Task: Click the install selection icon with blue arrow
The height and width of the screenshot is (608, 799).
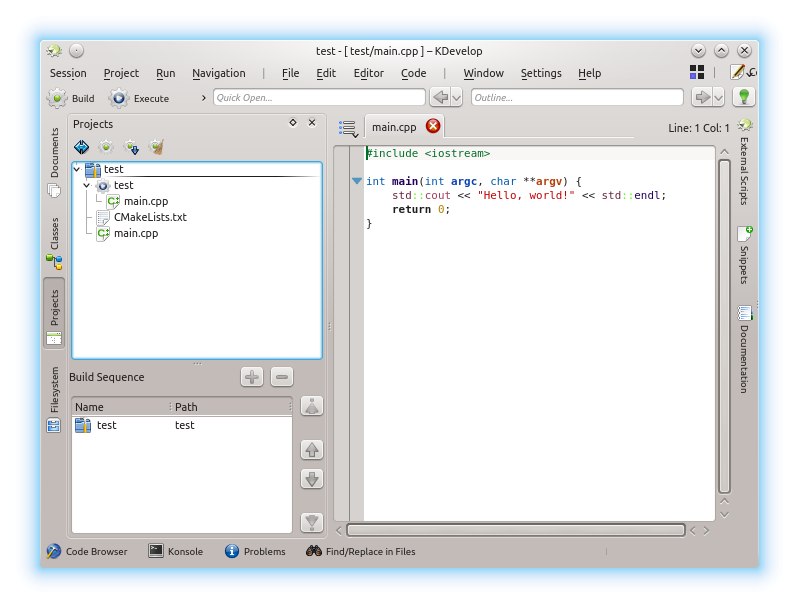Action: tap(131, 147)
